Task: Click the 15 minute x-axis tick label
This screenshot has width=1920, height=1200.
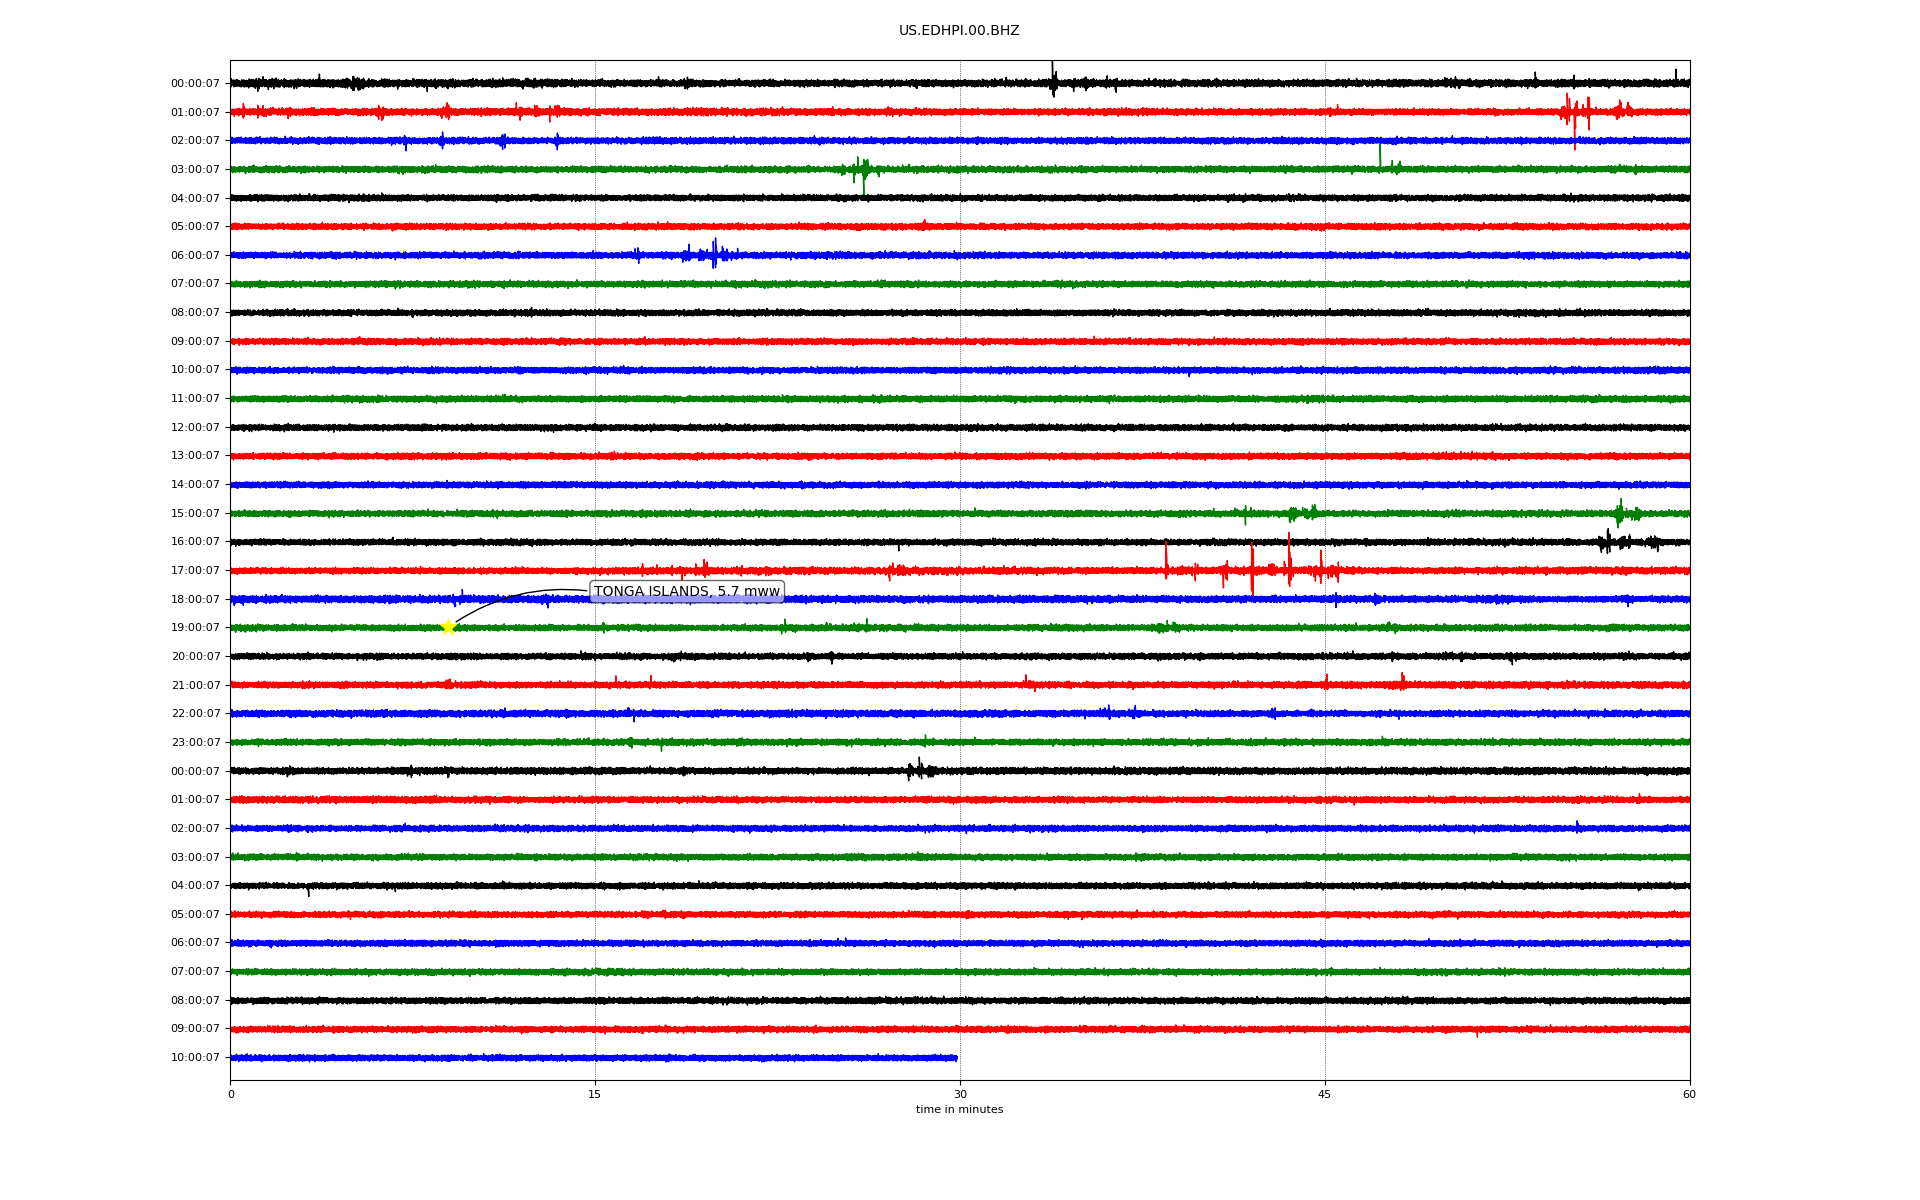Action: click(595, 1094)
